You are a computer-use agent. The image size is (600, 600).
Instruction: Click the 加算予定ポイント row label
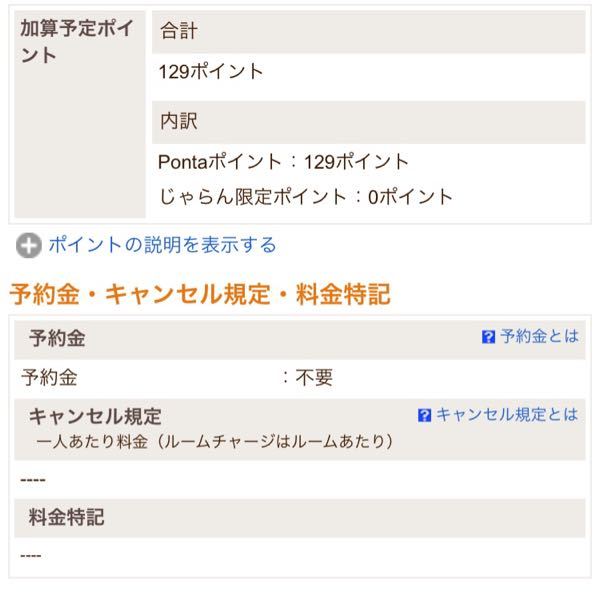[x=76, y=41]
